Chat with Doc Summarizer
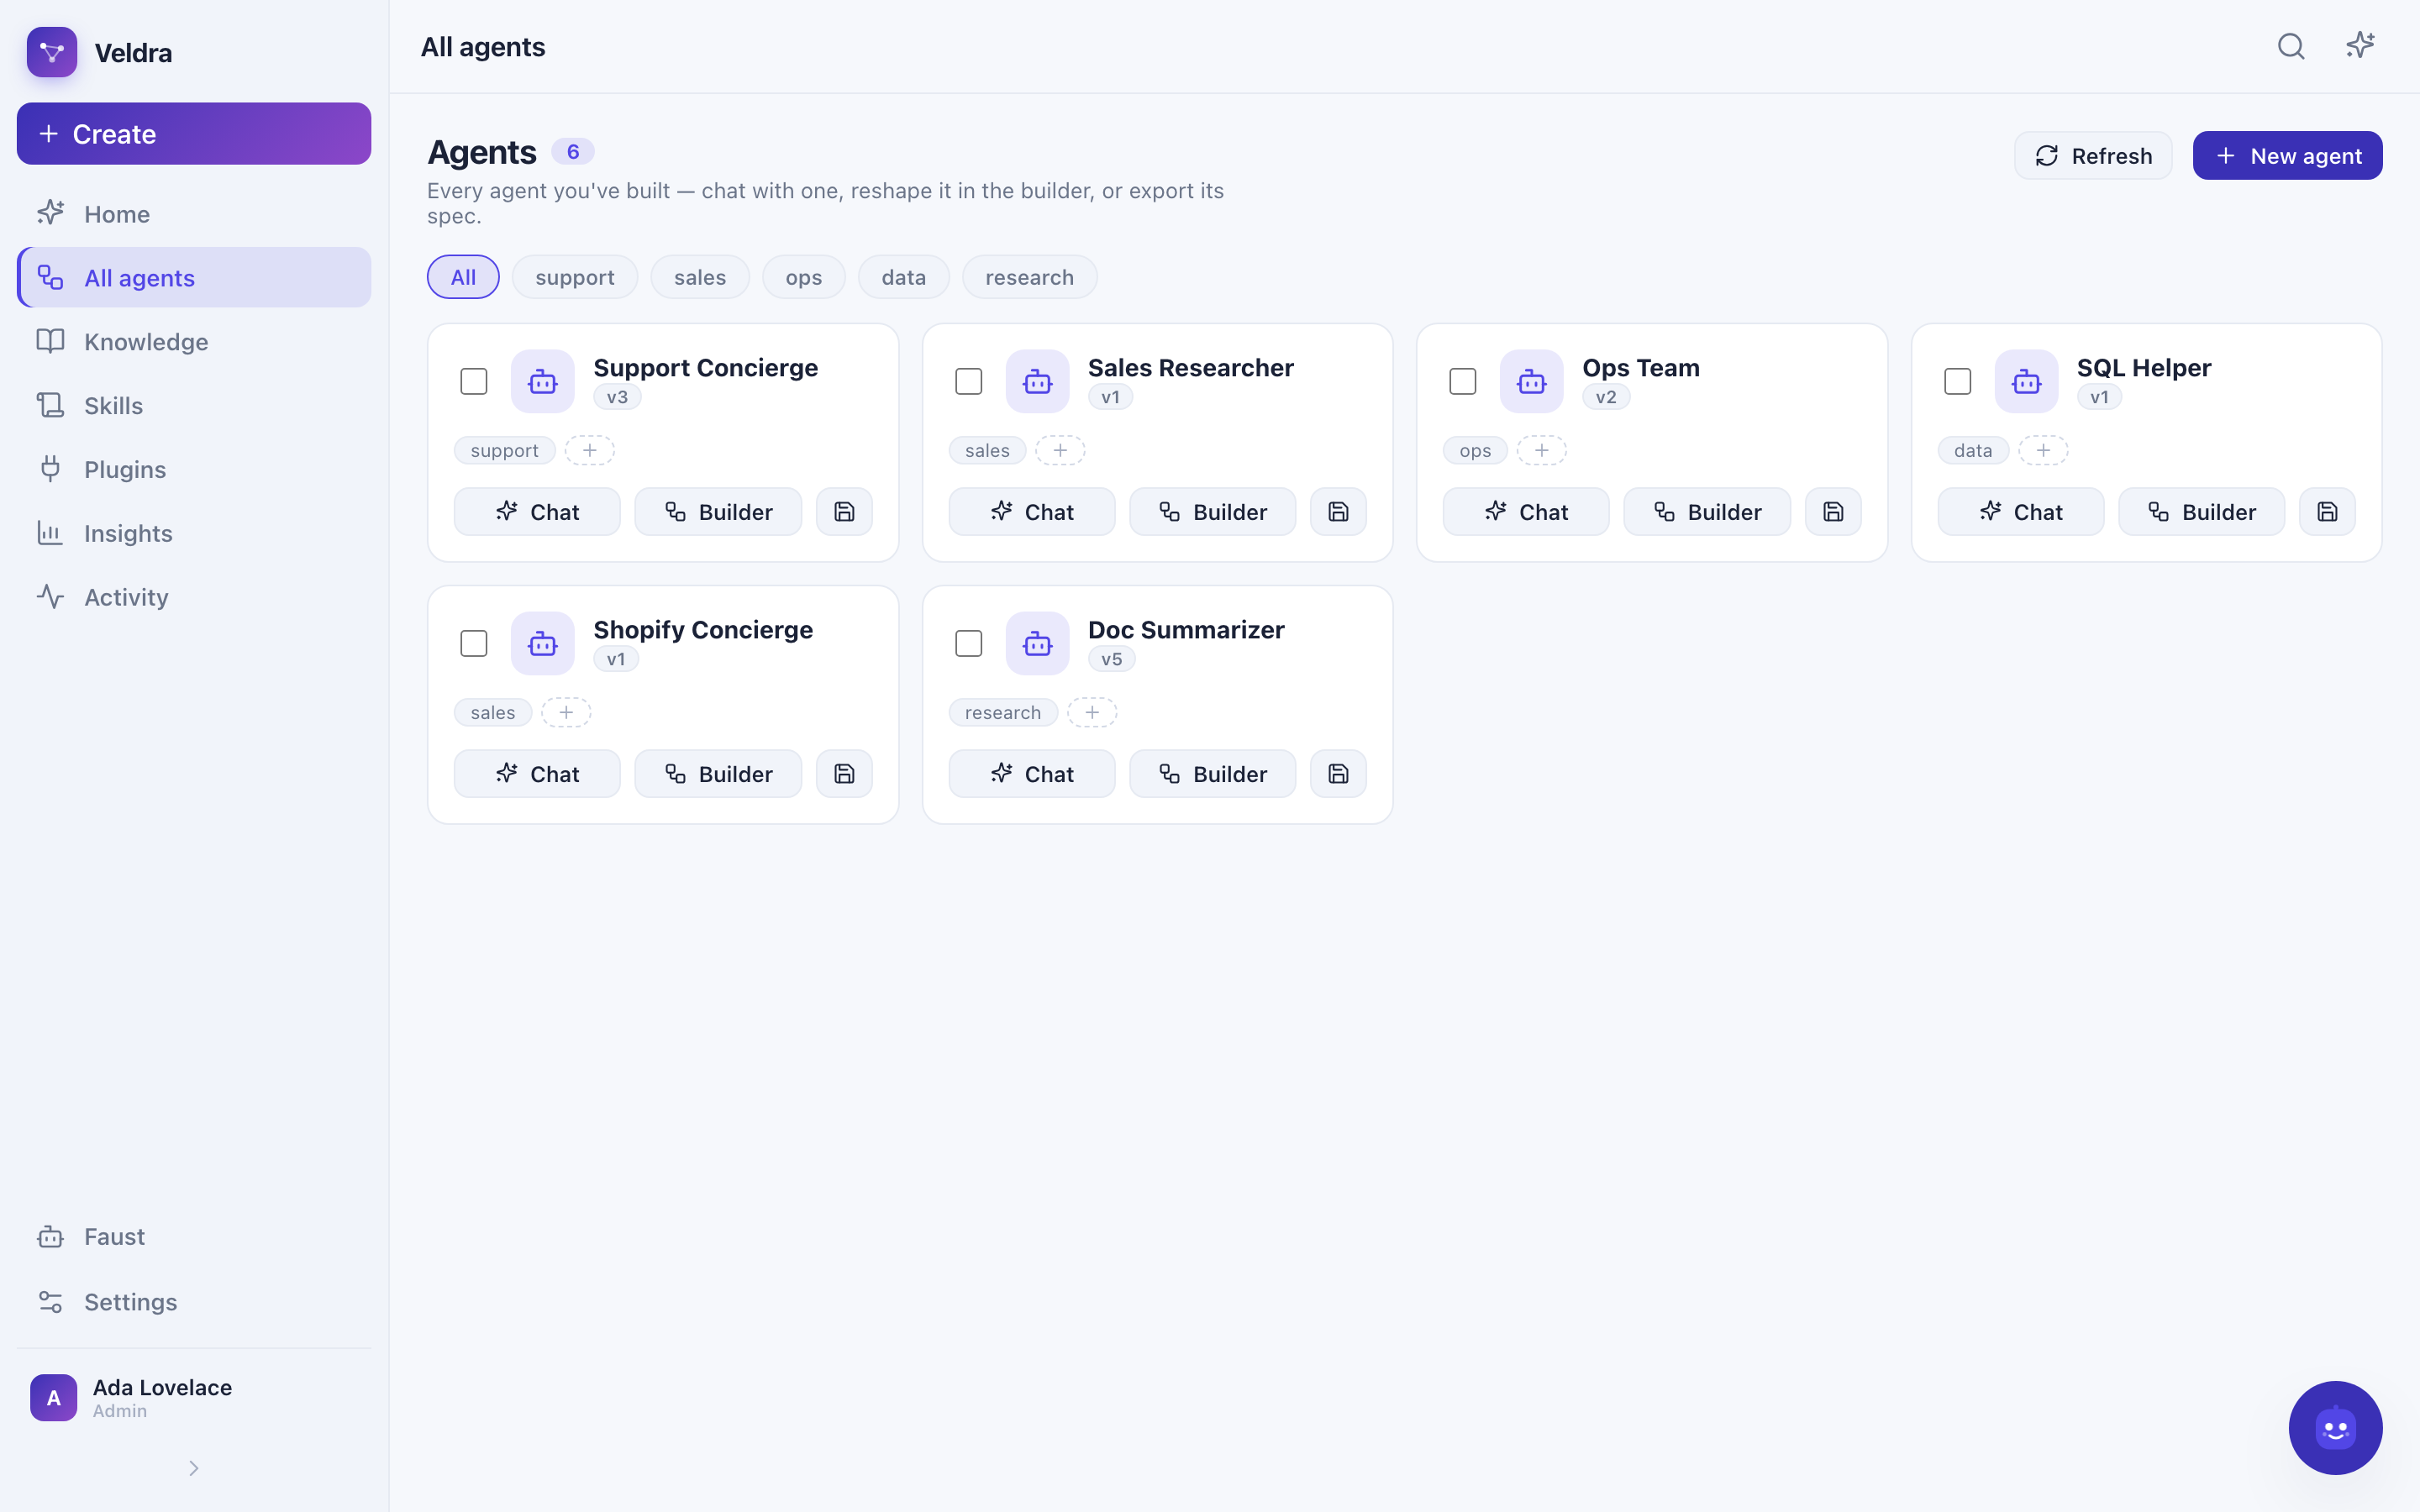The width and height of the screenshot is (2420, 1512). (x=1031, y=774)
